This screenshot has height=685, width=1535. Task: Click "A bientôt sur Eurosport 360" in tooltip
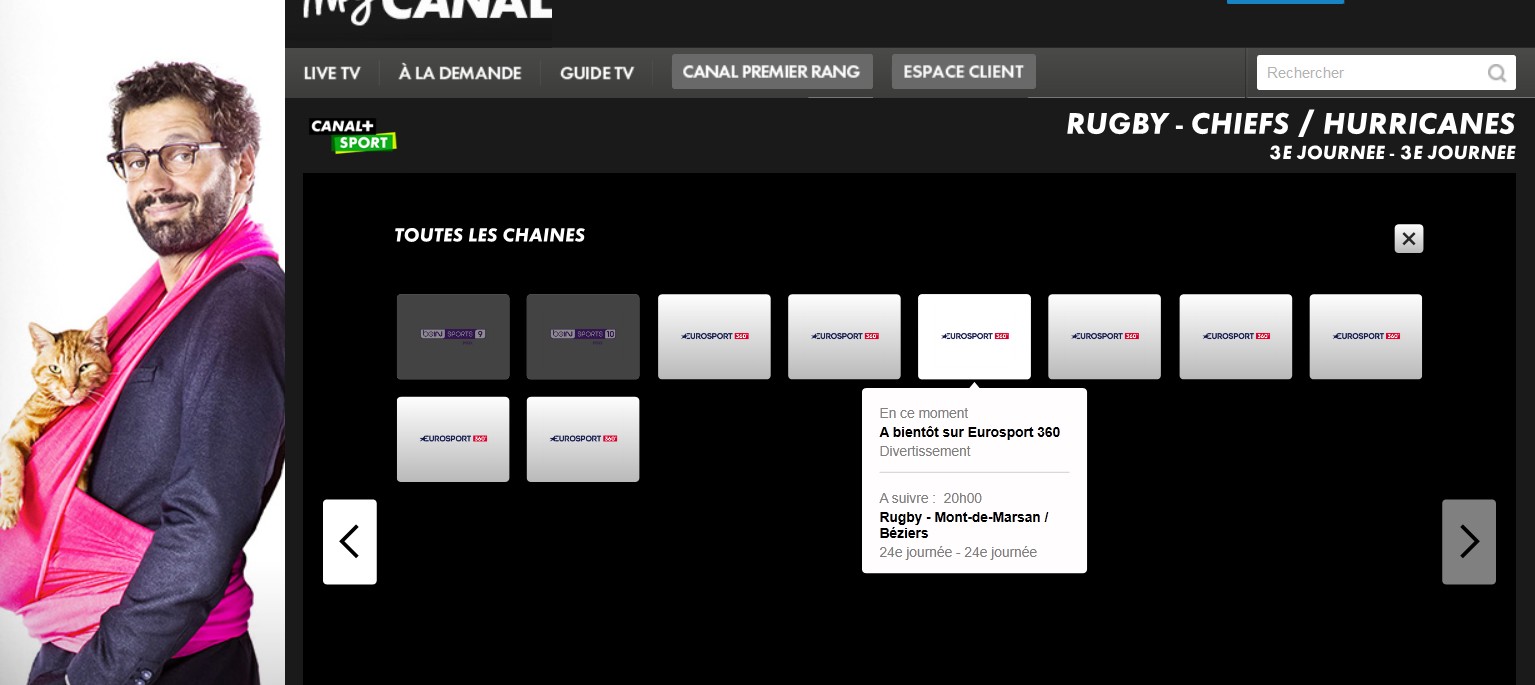970,432
